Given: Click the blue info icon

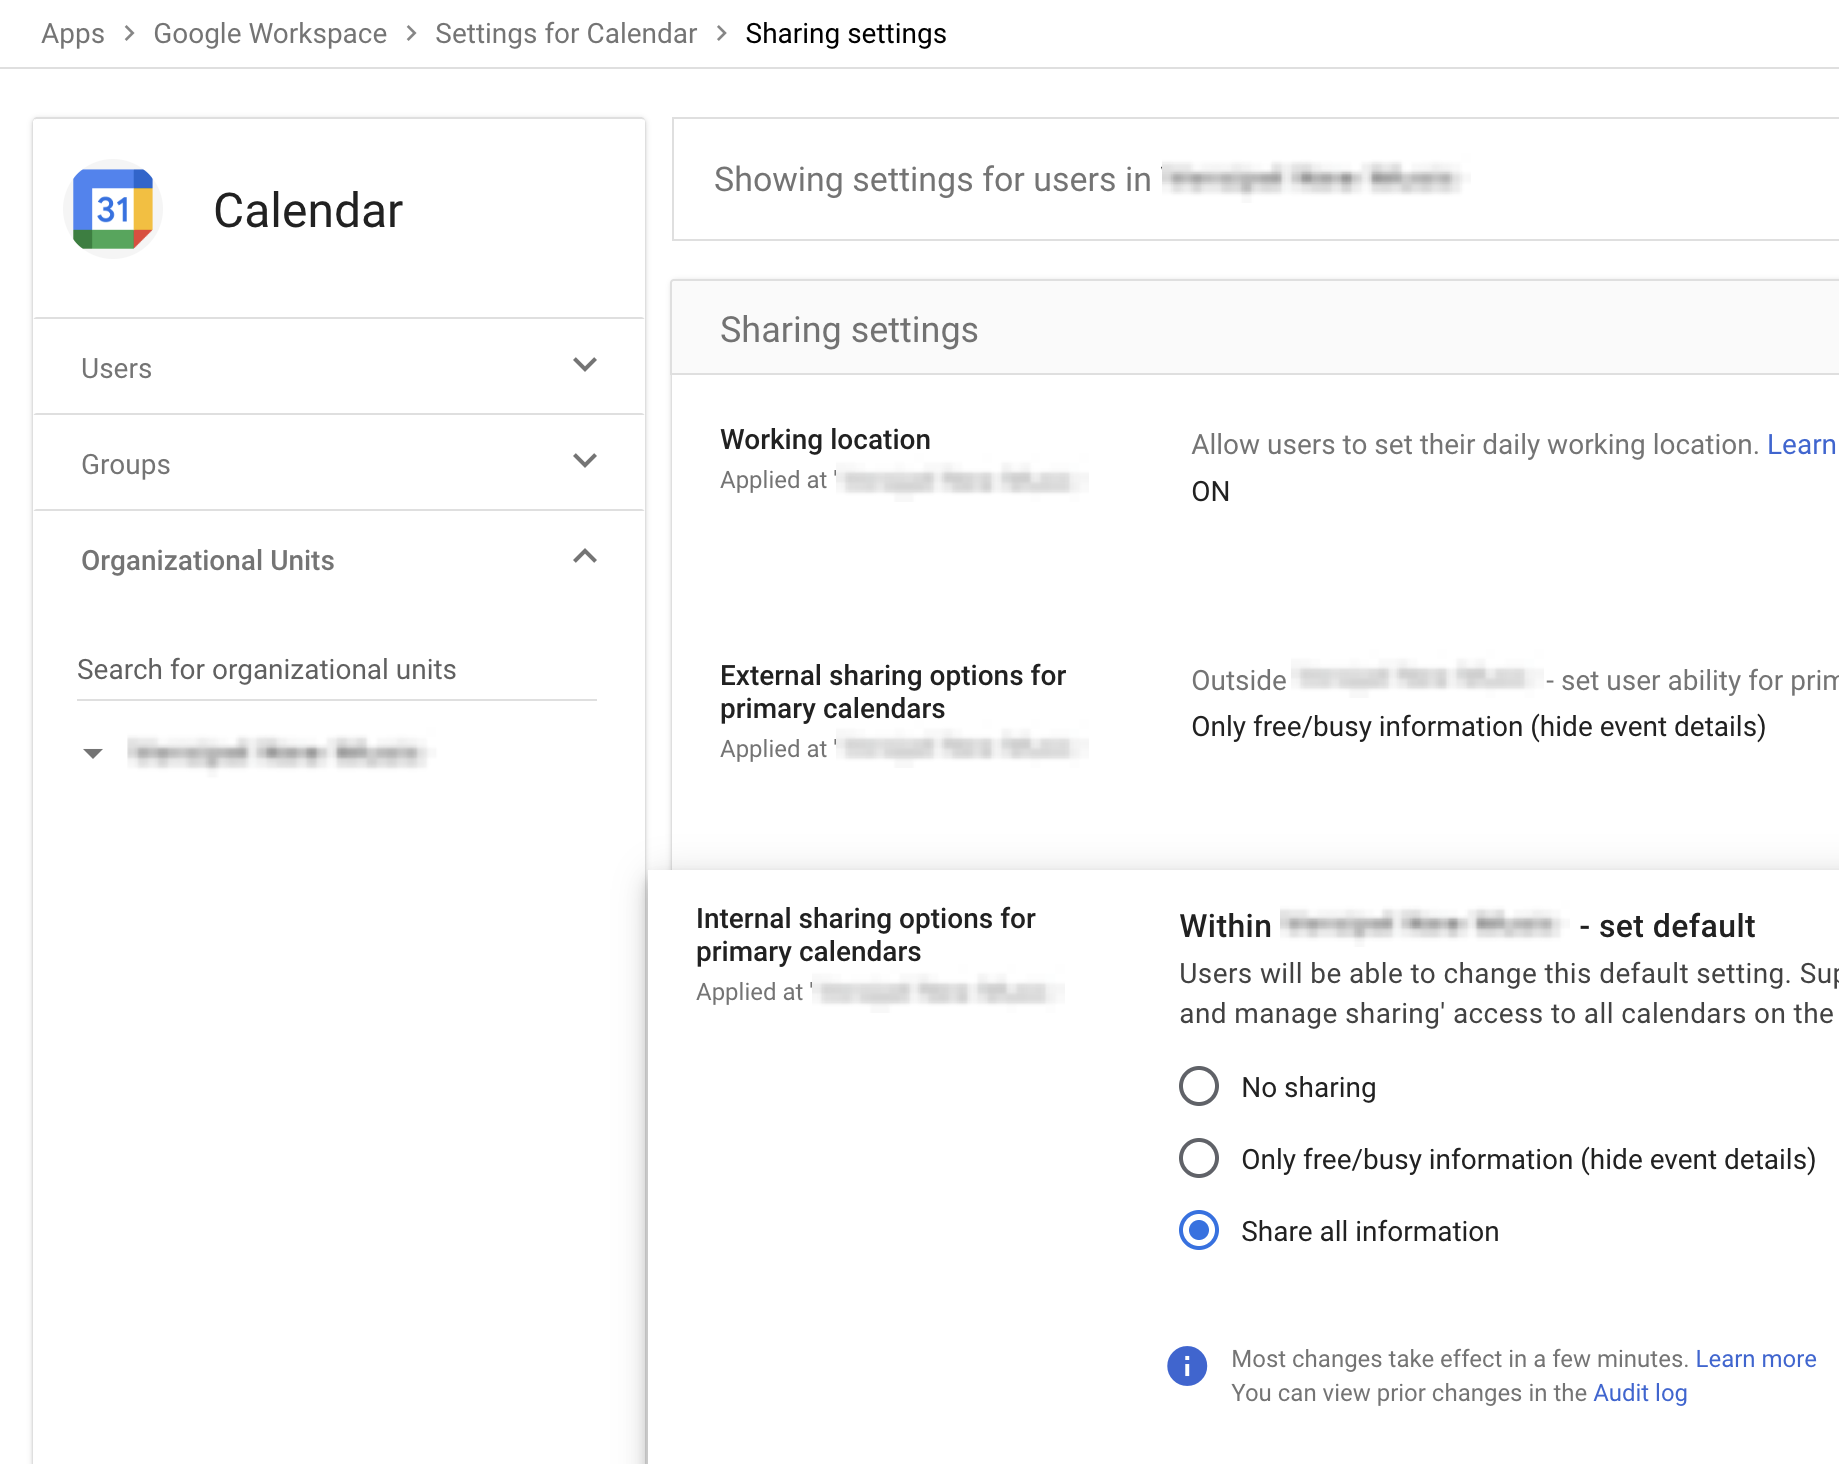Looking at the screenshot, I should [1187, 1365].
